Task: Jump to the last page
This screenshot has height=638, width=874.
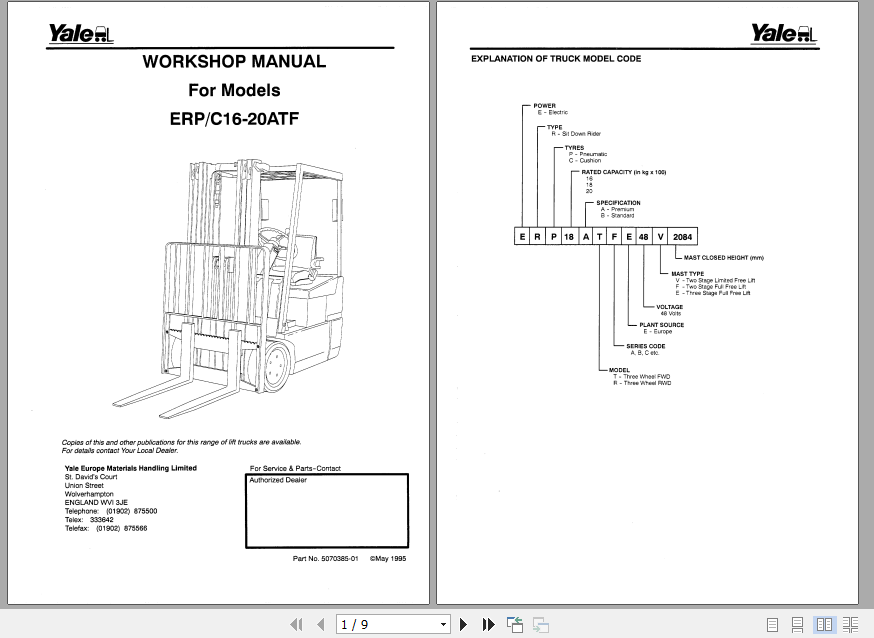Action: coord(488,624)
